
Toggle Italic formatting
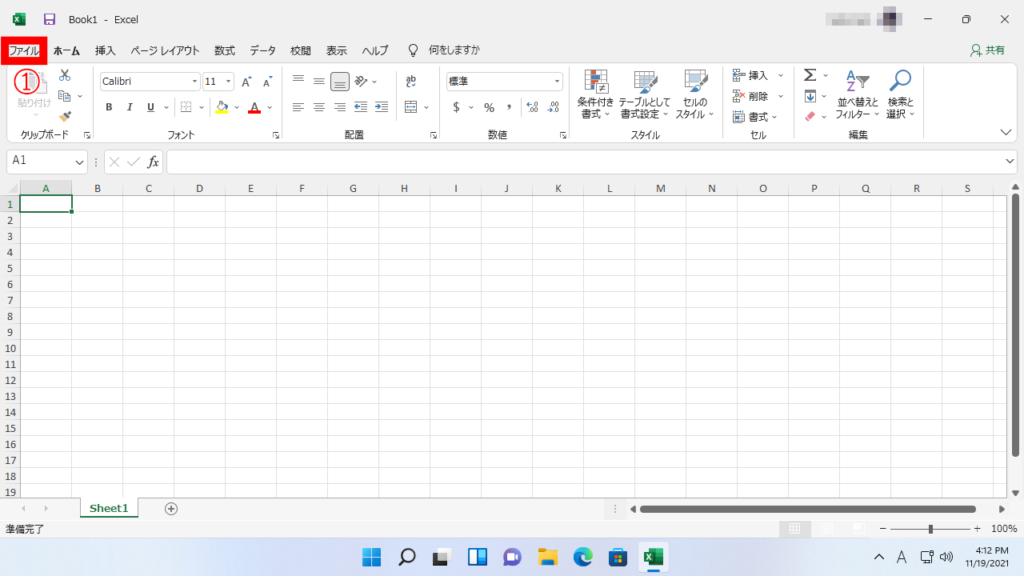pyautogui.click(x=130, y=108)
